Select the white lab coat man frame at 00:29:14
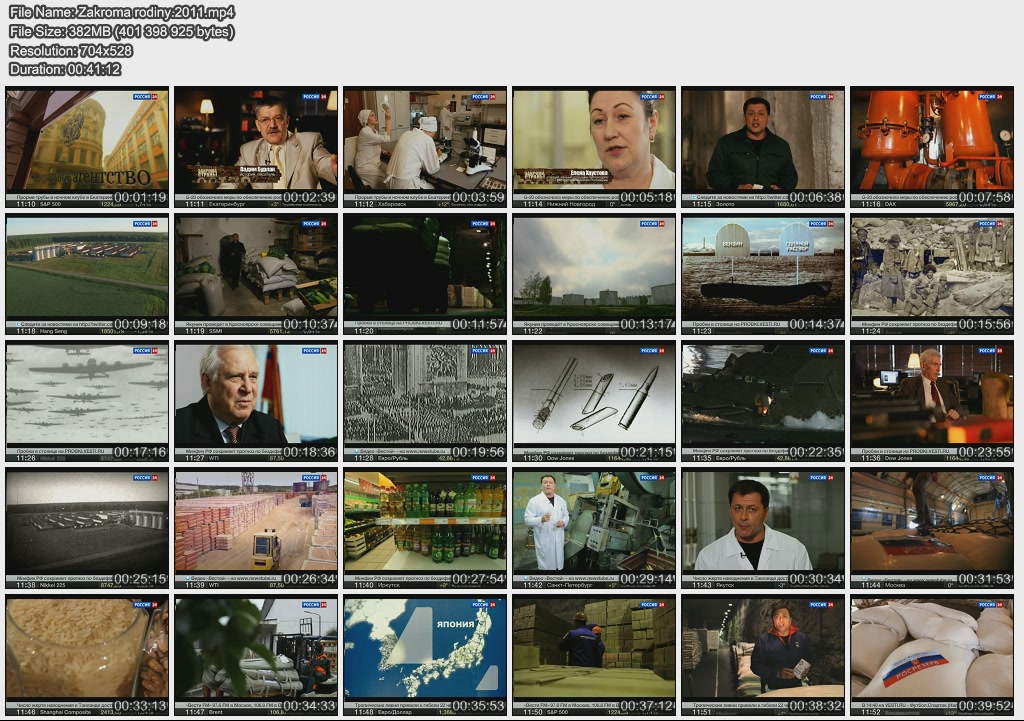The width and height of the screenshot is (1024, 721). tap(594, 528)
